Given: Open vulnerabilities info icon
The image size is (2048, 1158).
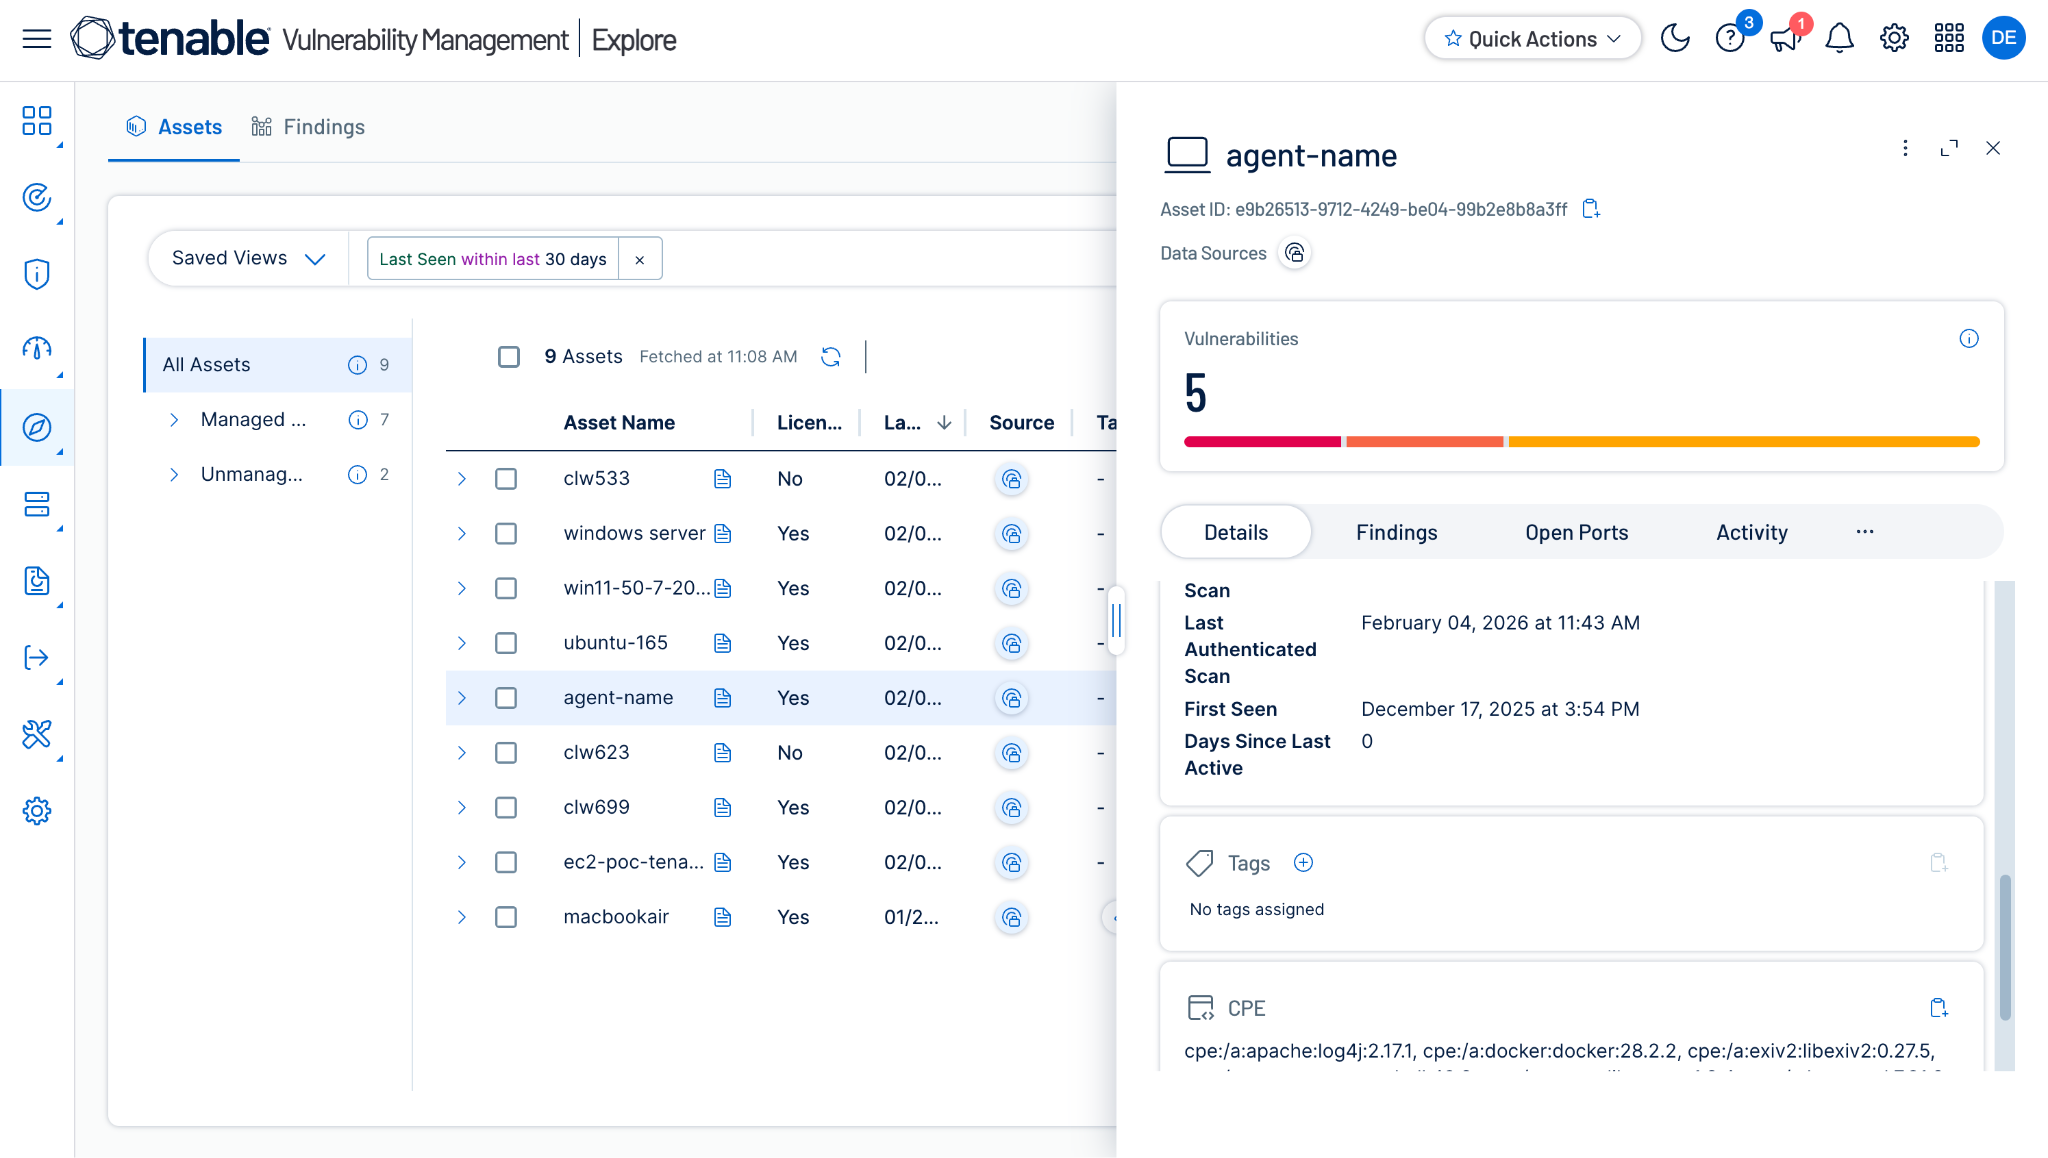Looking at the screenshot, I should pos(1969,339).
